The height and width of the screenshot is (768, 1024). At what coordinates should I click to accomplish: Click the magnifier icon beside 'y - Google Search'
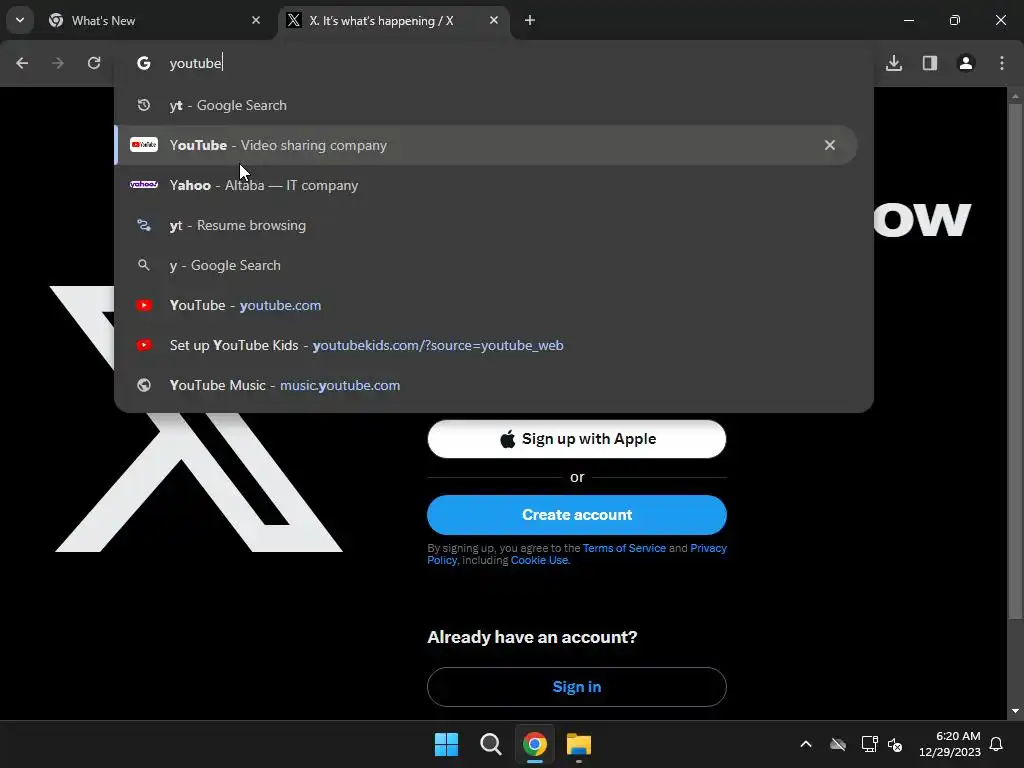point(144,265)
